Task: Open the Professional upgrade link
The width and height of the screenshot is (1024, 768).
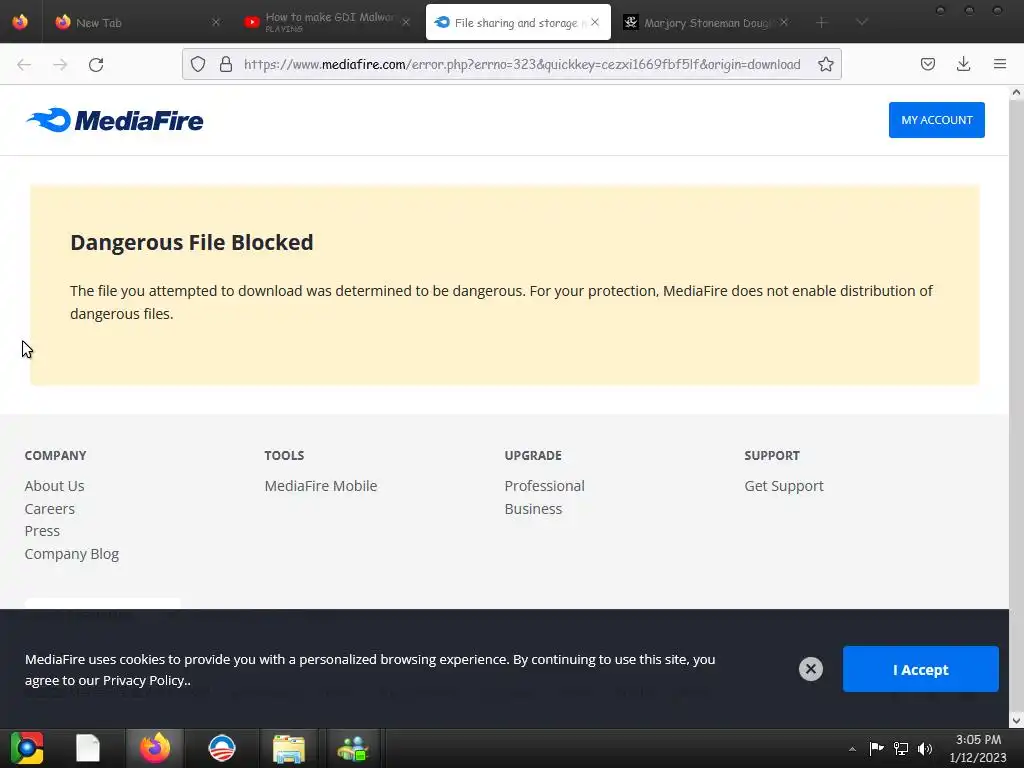Action: tap(545, 486)
